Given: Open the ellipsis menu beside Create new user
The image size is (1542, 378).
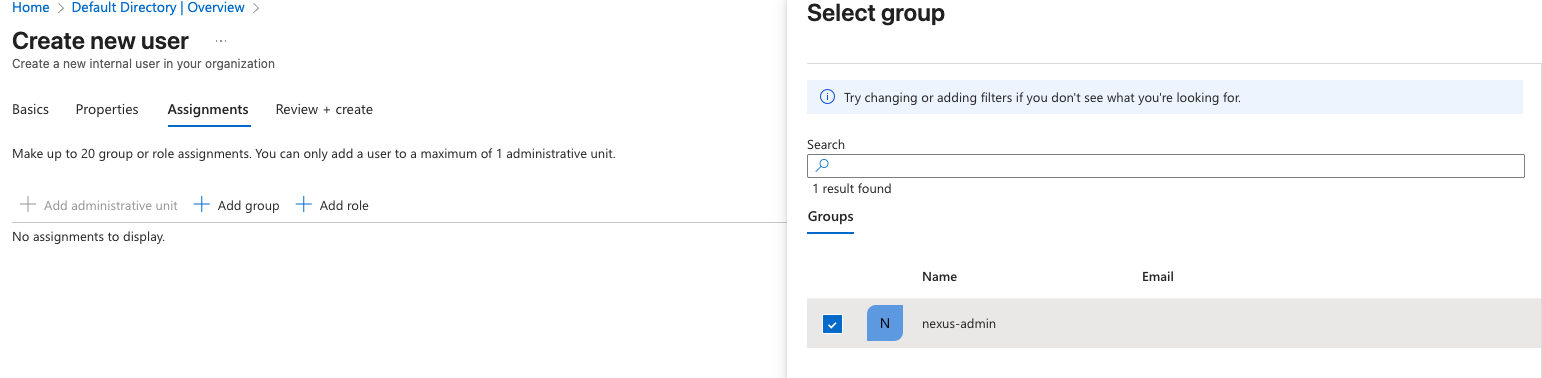Looking at the screenshot, I should (221, 41).
